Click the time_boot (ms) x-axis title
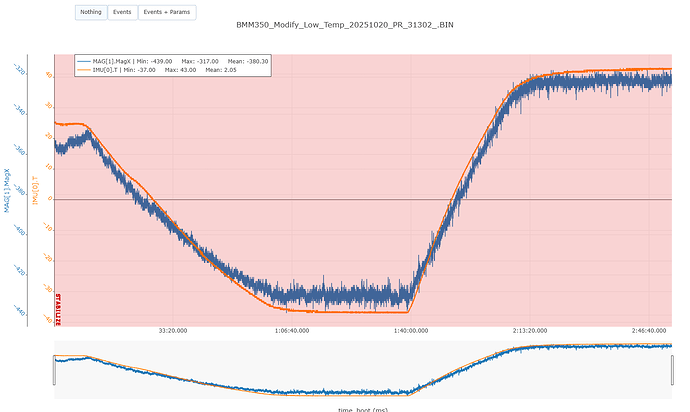Viewport: 690px width, 412px height. point(363,408)
